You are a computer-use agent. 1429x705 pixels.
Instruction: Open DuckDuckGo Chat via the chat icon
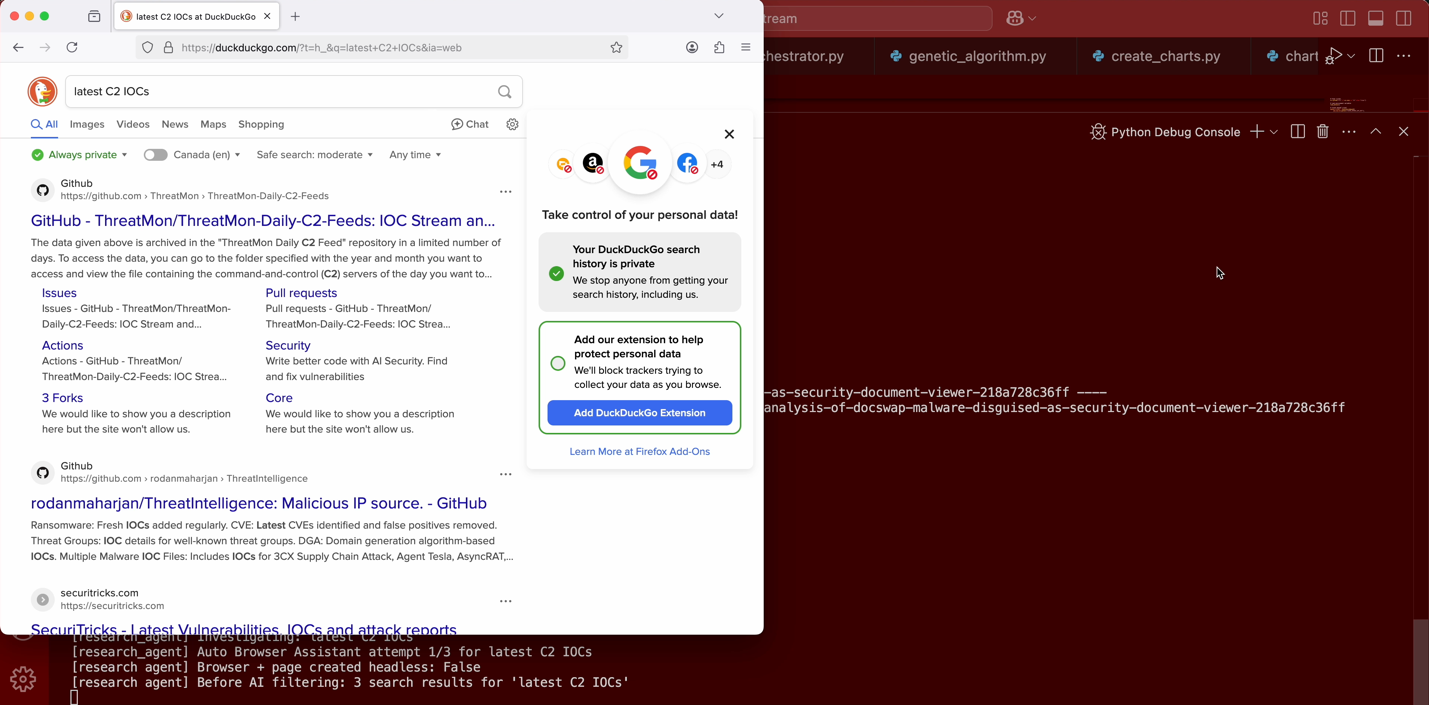click(470, 124)
